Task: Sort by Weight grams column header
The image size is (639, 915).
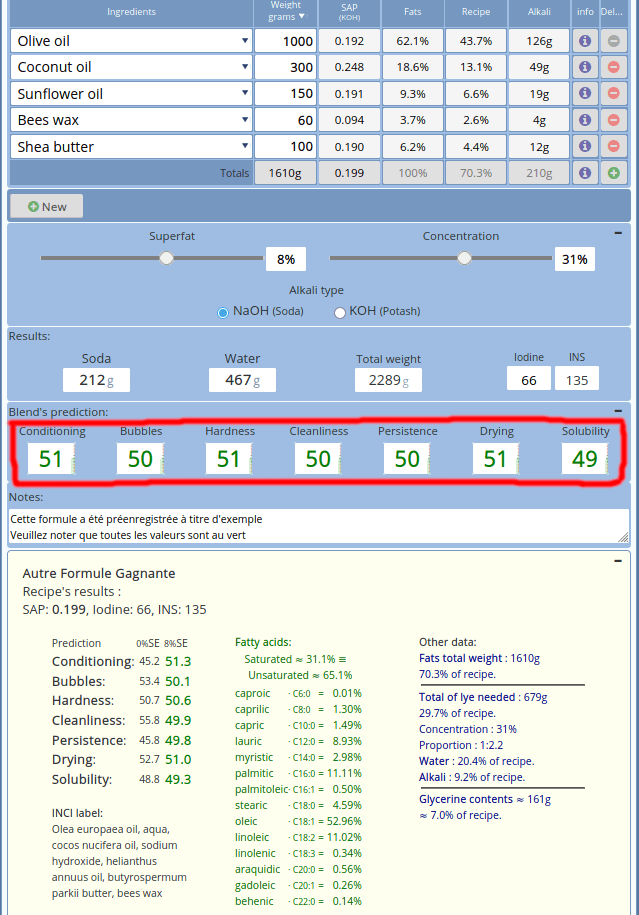Action: (285, 11)
